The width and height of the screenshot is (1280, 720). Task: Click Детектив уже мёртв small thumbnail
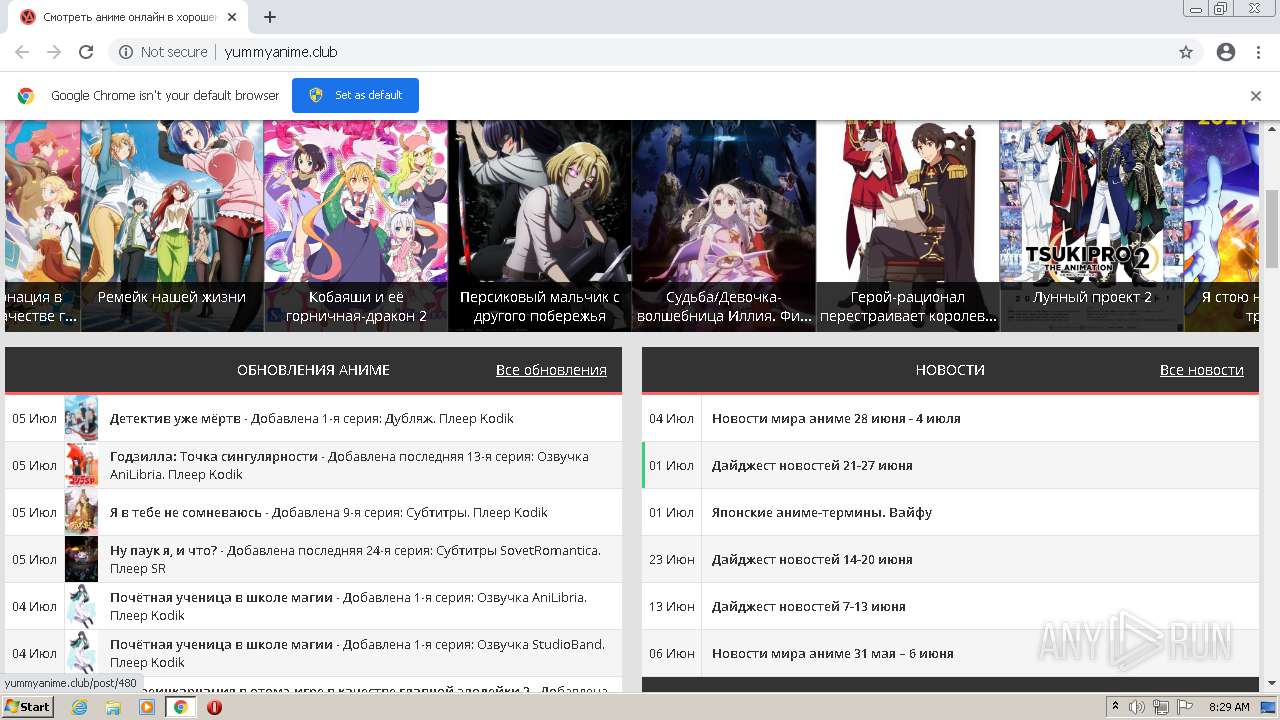(x=81, y=418)
